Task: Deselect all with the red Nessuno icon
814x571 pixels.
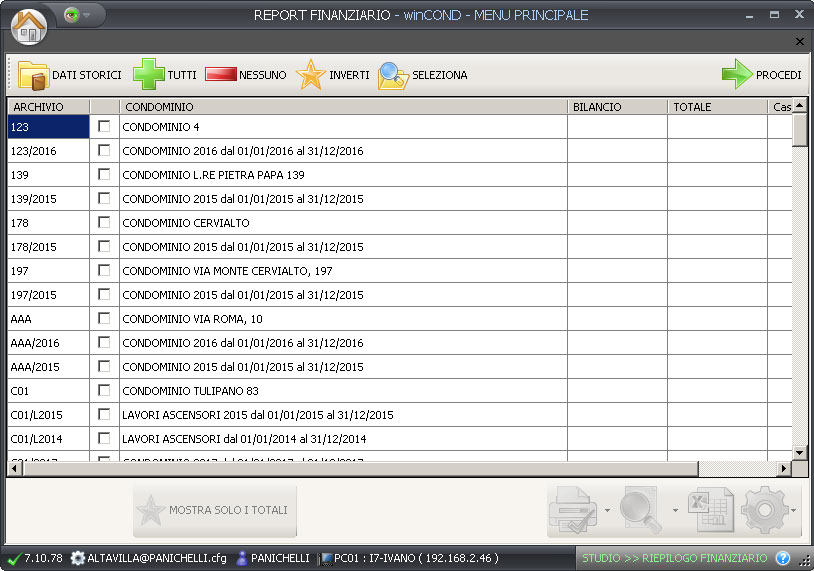Action: coord(220,75)
